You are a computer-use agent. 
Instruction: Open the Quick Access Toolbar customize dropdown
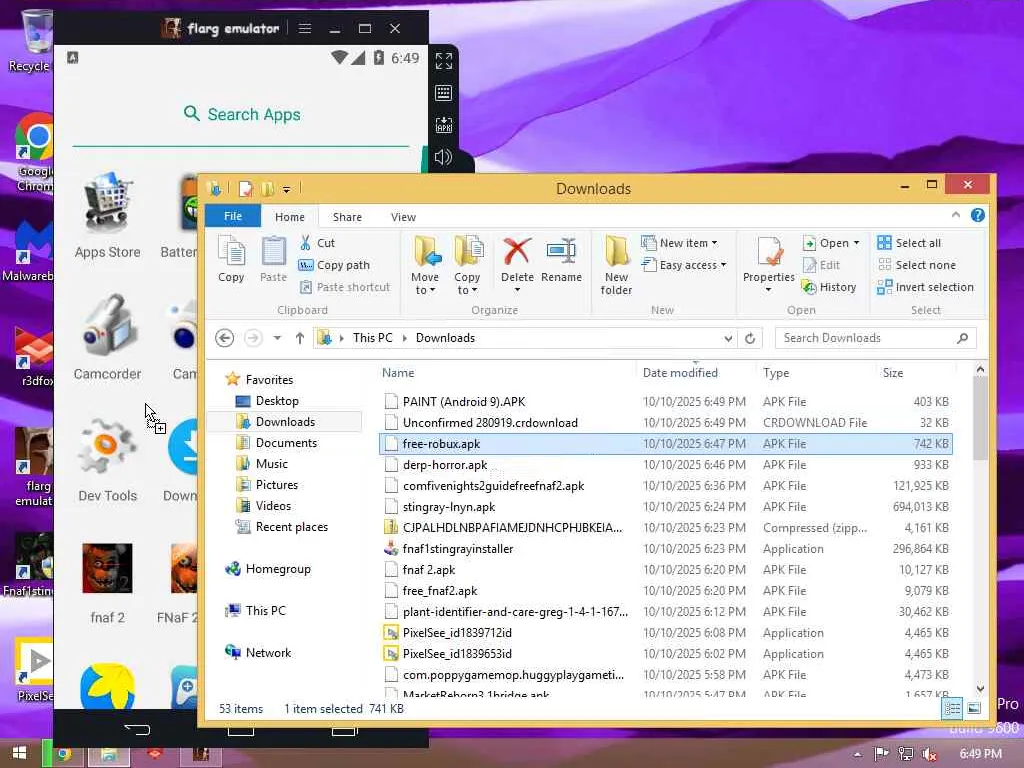click(286, 189)
